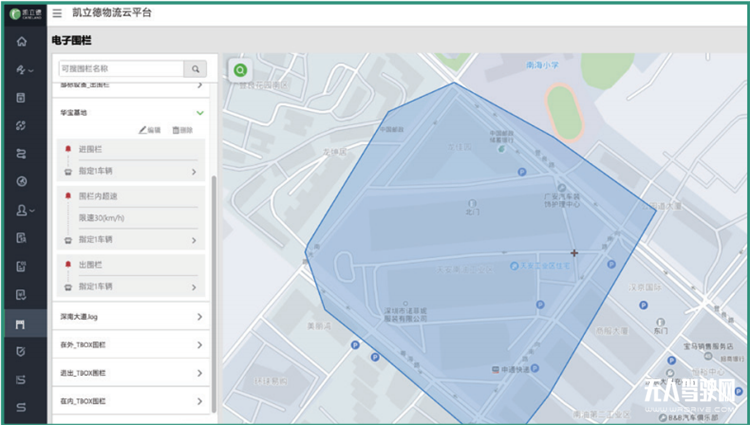This screenshot has width=750, height=425.
Task: Open 指定1车辆 under 出围栏
Action: tap(130, 286)
